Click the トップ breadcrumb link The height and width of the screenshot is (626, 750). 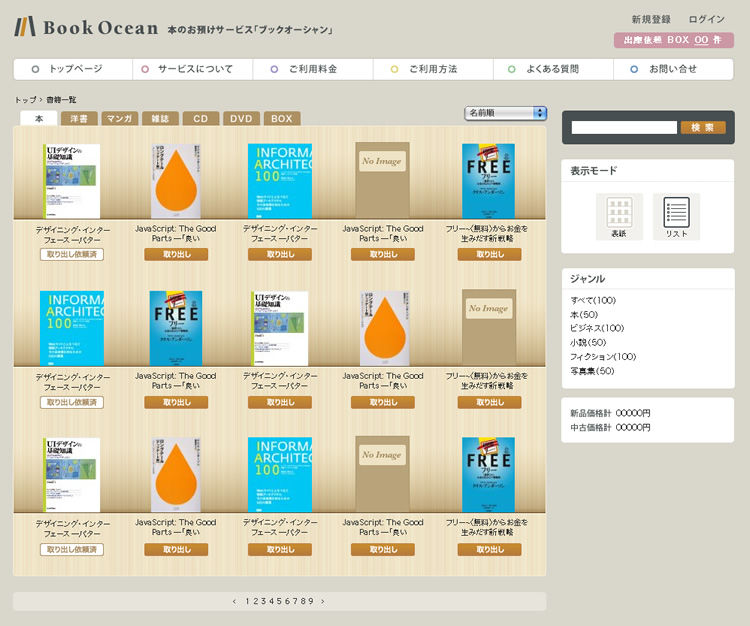25,100
